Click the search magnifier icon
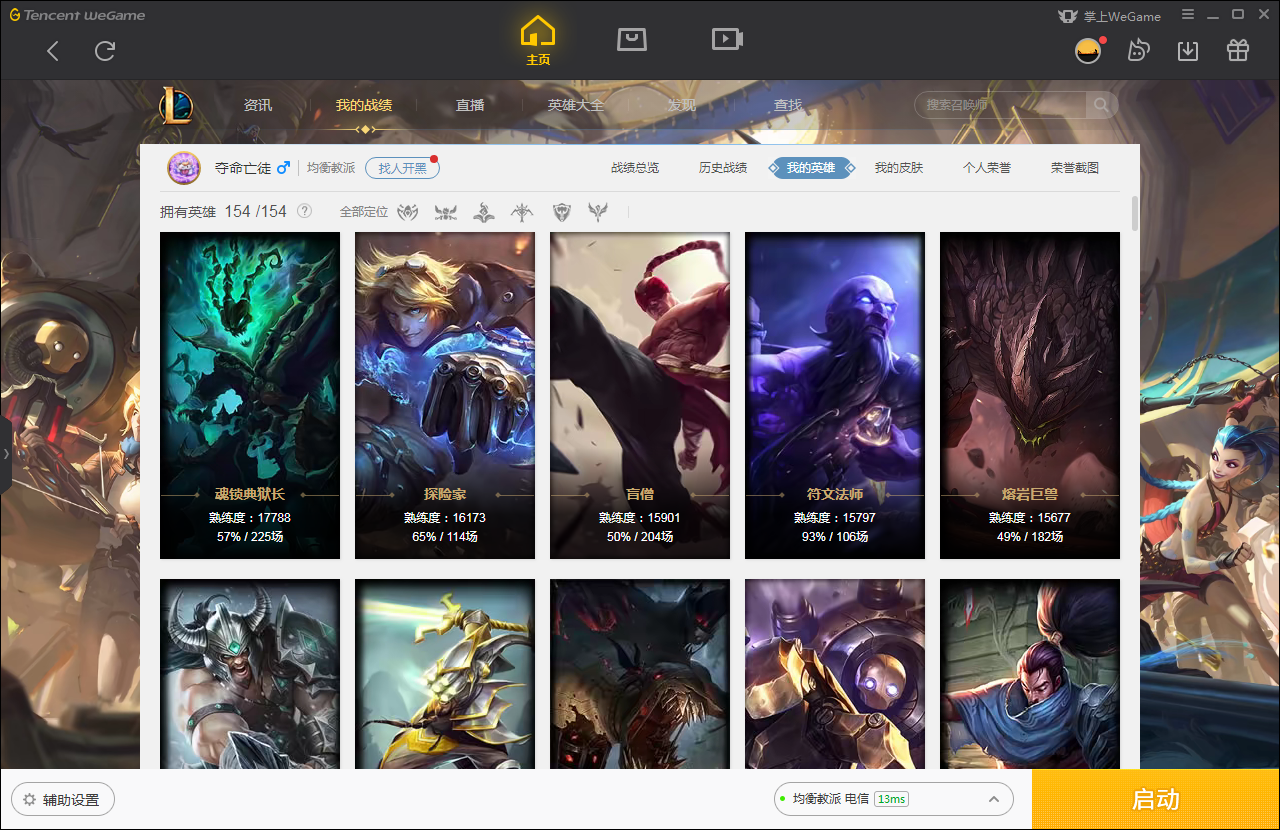The width and height of the screenshot is (1280, 830). [1101, 105]
